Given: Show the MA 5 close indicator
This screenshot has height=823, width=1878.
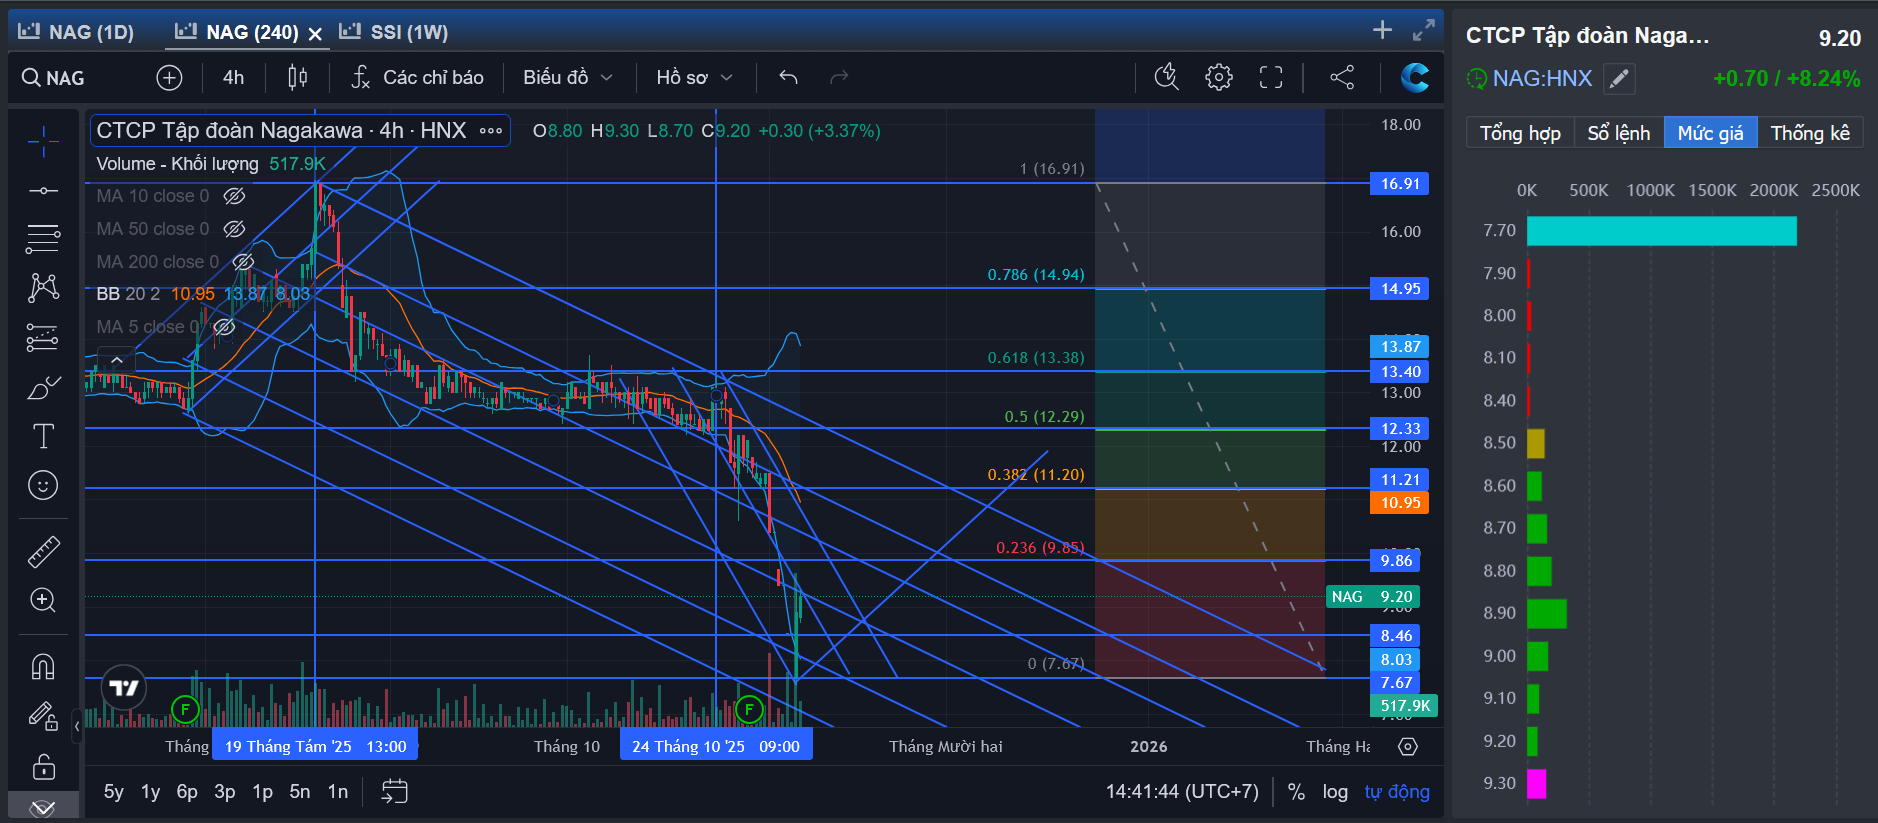Looking at the screenshot, I should (224, 327).
